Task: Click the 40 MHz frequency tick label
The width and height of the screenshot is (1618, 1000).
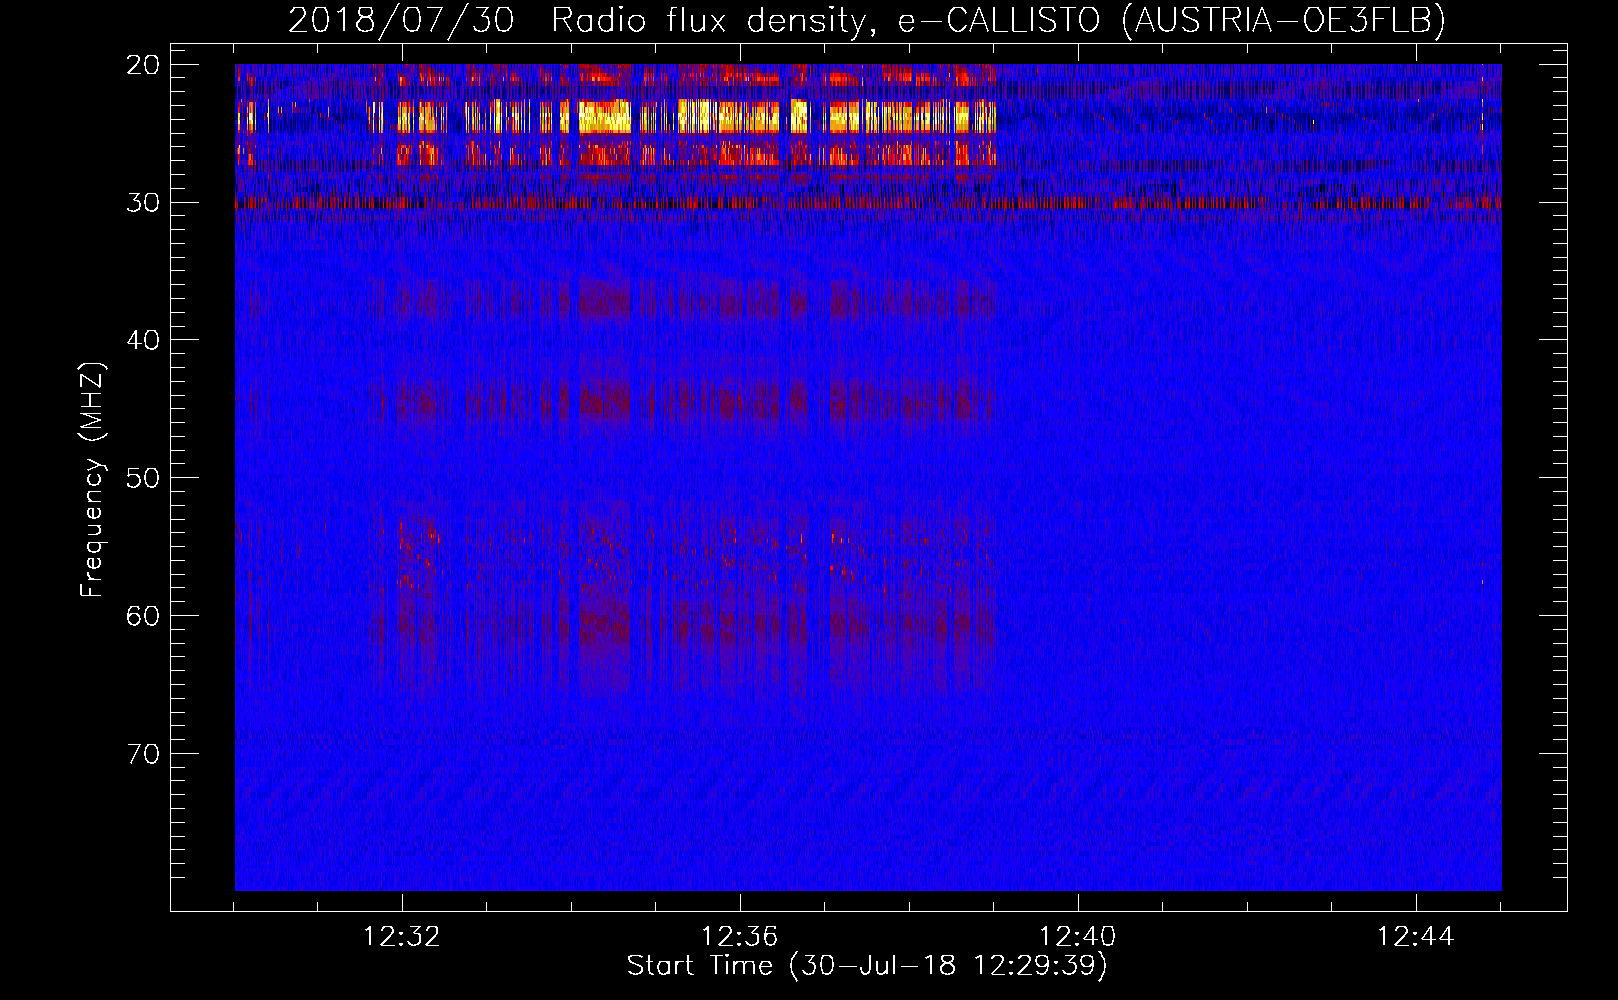Action: (x=143, y=341)
